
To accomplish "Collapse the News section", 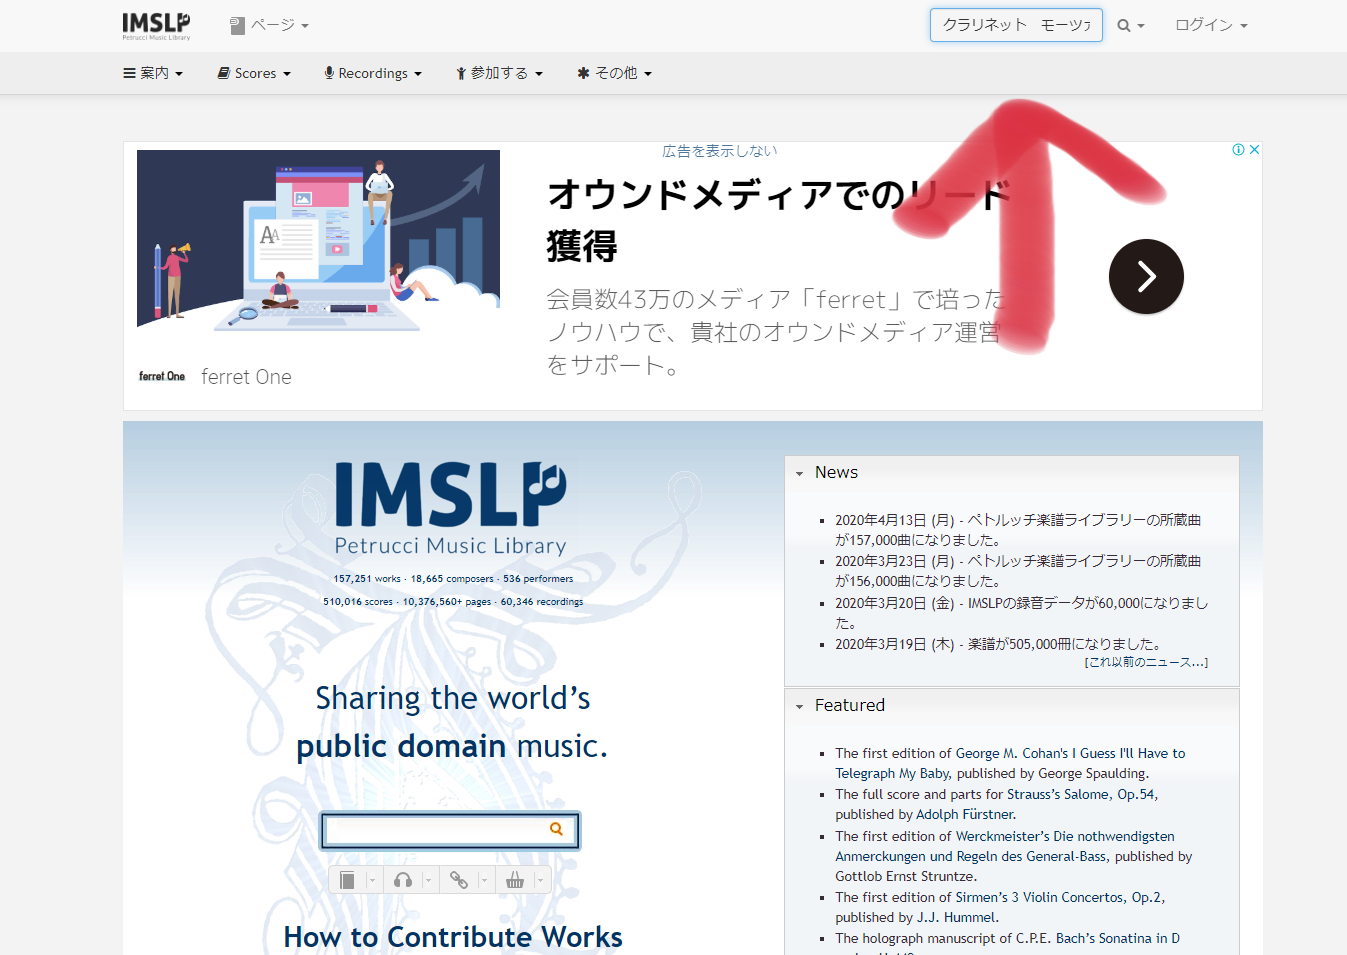I will [800, 473].
